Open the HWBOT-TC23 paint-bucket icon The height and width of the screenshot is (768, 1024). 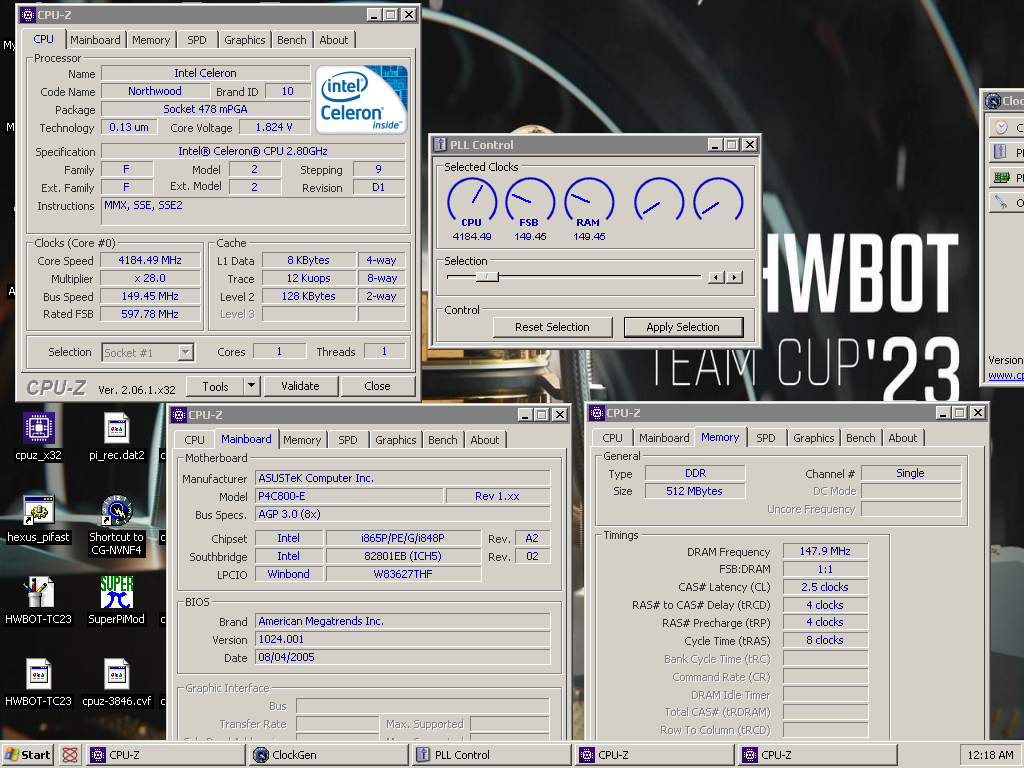pyautogui.click(x=39, y=592)
